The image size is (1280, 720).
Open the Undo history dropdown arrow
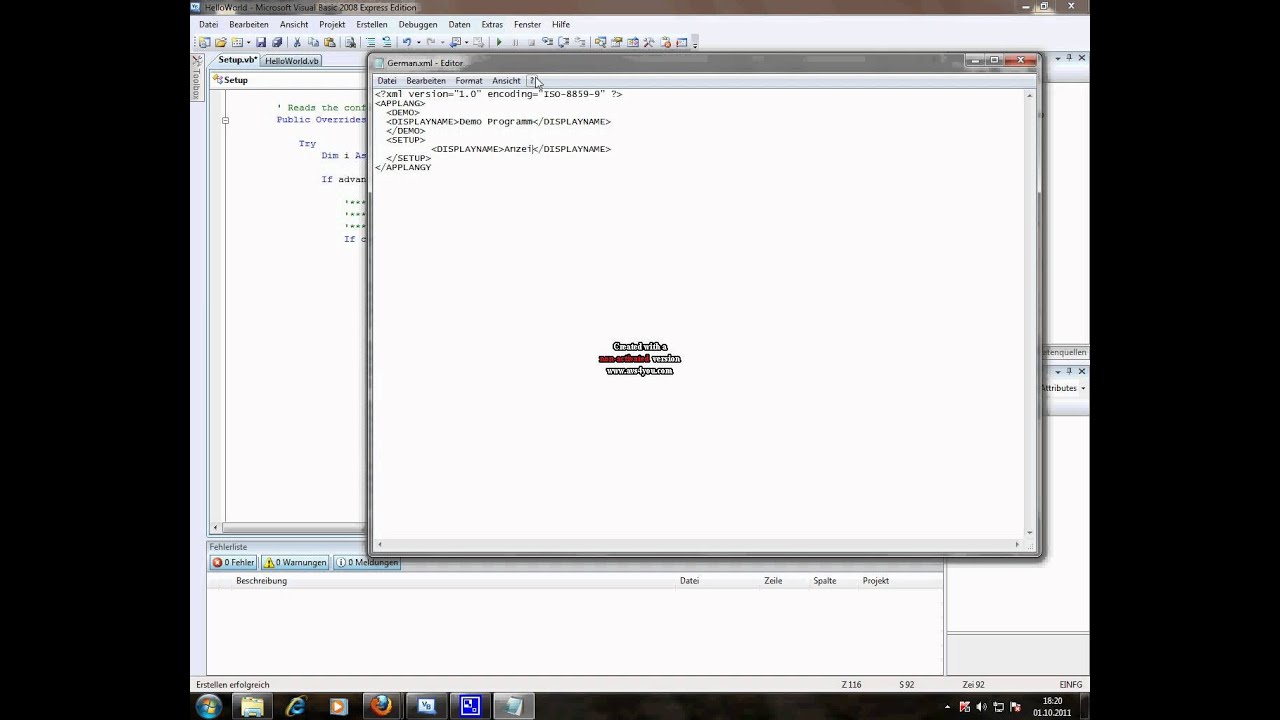(419, 42)
